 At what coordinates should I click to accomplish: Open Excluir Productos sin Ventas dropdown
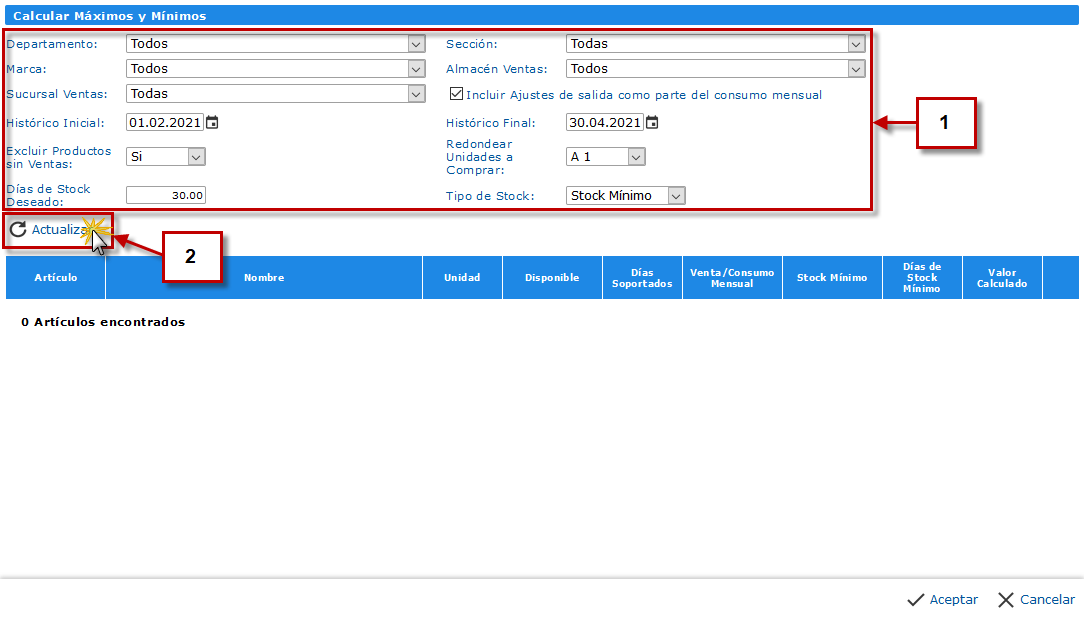[196, 157]
